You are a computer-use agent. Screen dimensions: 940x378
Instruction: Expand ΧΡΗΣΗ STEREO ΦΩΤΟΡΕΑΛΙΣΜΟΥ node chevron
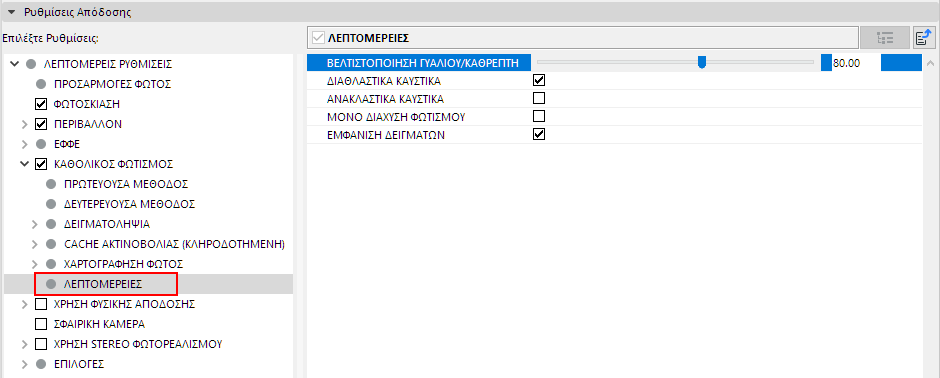[25, 344]
